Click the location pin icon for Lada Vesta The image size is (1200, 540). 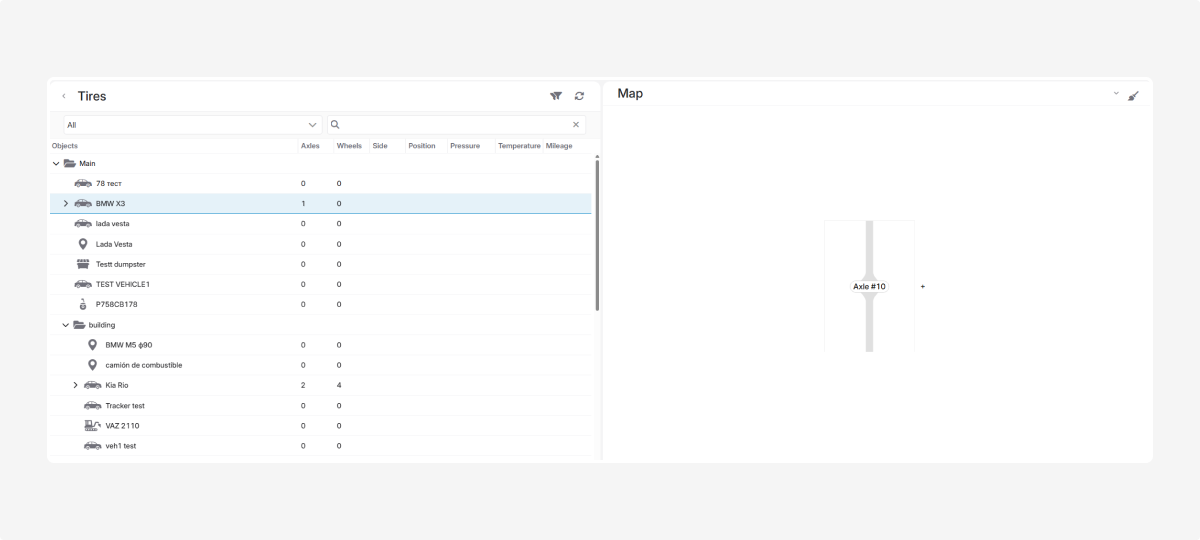point(83,244)
